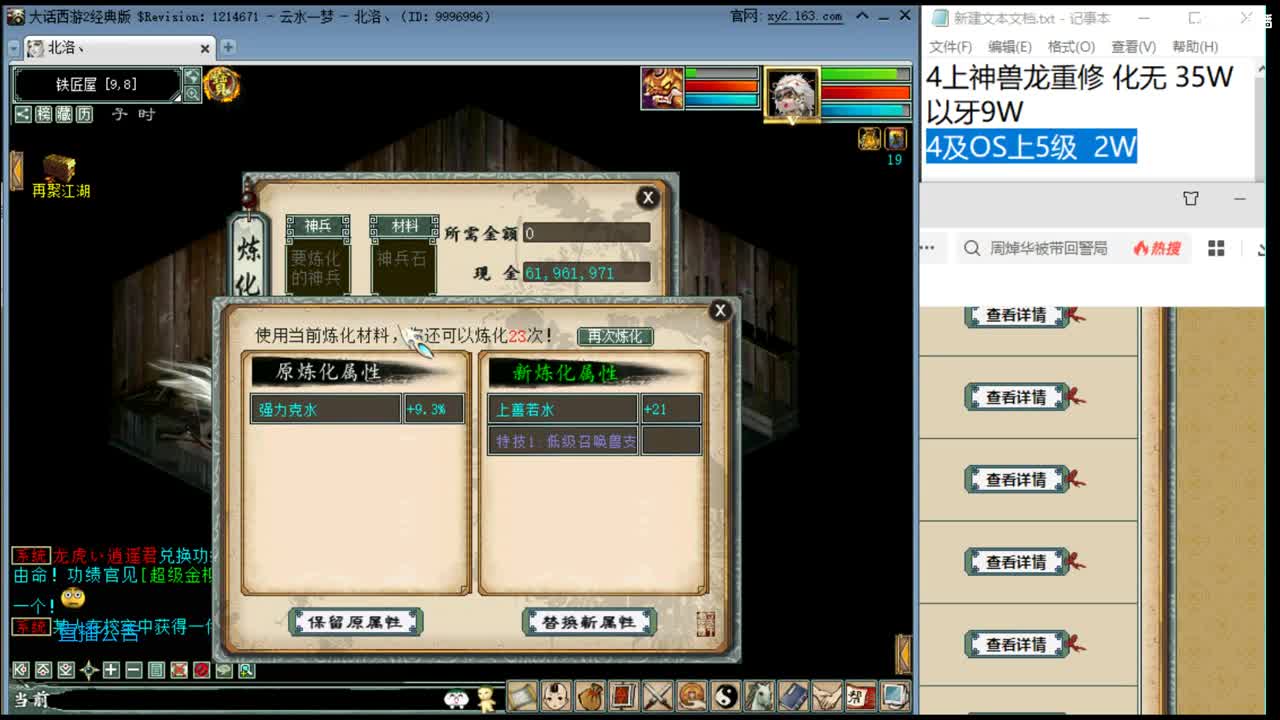1280x720 pixels.
Task: Switch to the 北洛、 game tab
Action: [x=118, y=47]
